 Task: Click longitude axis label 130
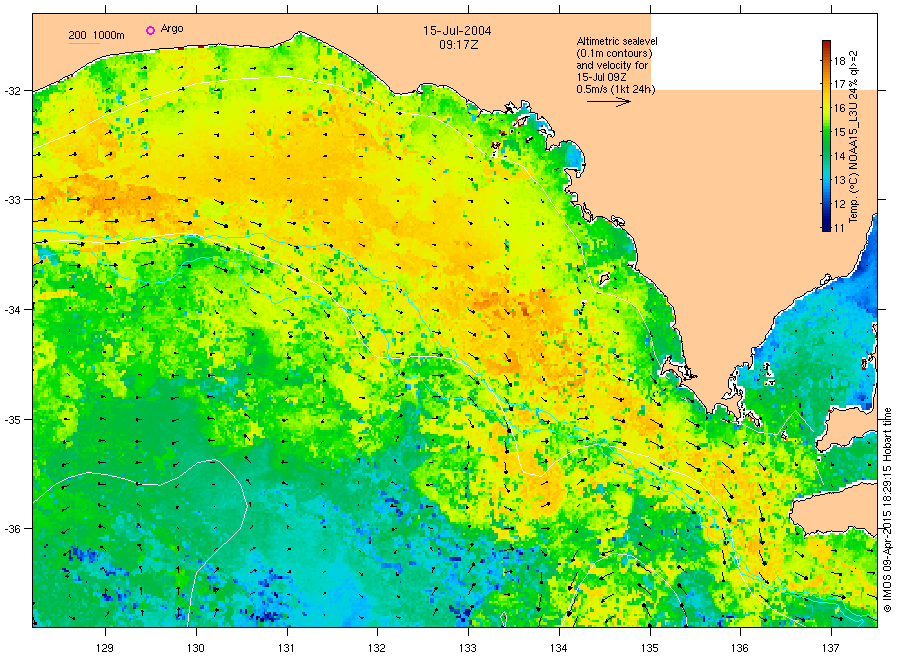click(196, 649)
